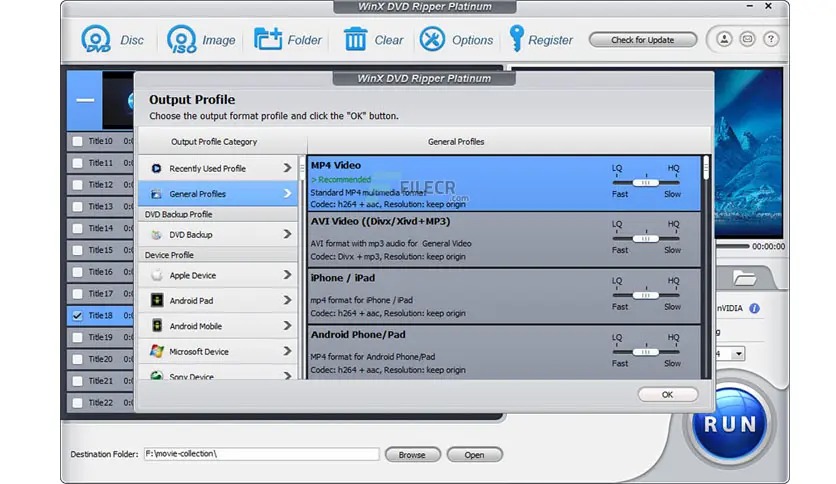The height and width of the screenshot is (484, 836).
Task: Click the MP4 Video quality slider
Action: click(646, 182)
